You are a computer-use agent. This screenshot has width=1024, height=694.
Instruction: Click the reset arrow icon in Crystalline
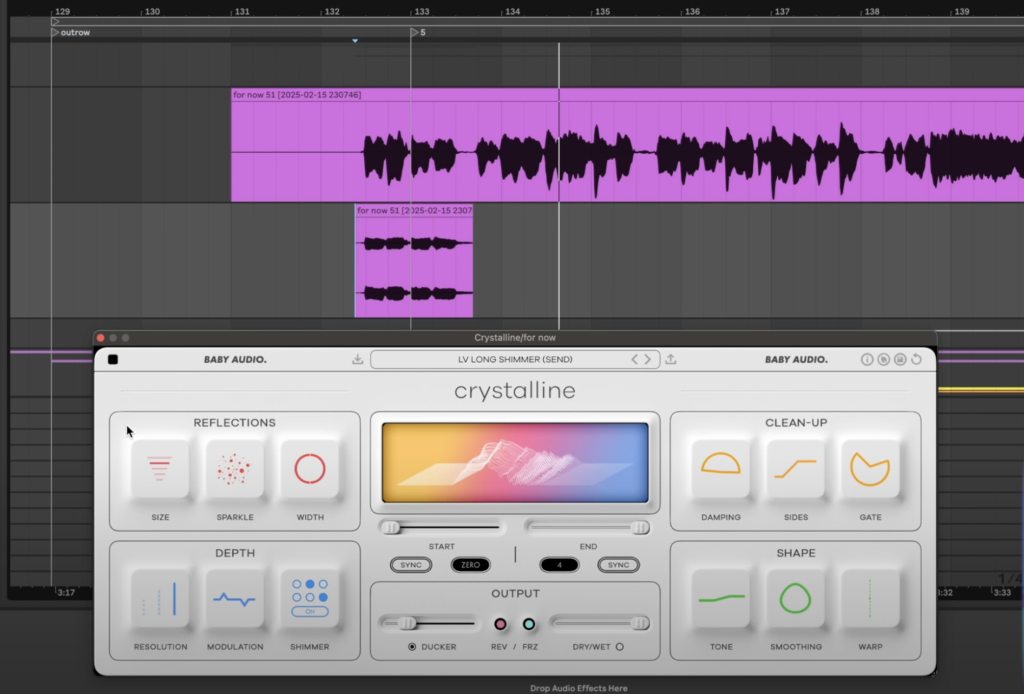(916, 360)
